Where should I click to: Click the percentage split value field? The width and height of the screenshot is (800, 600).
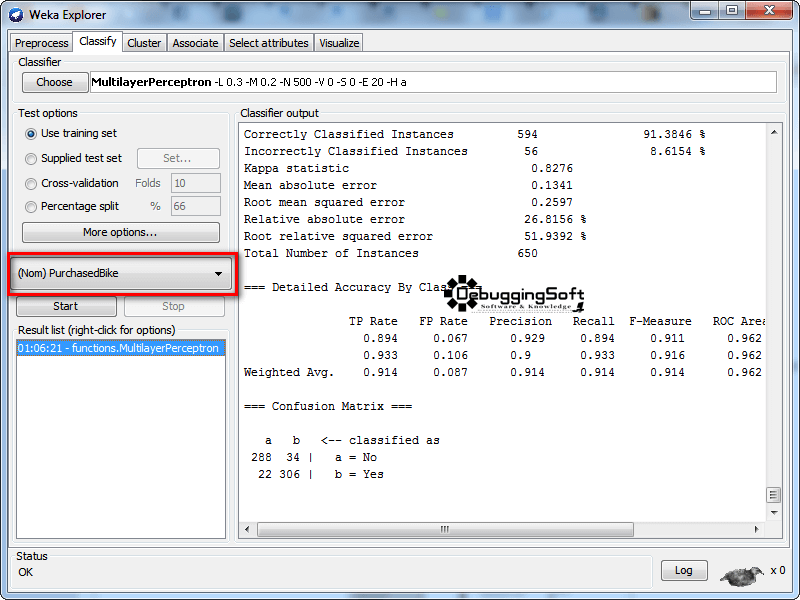coord(196,206)
